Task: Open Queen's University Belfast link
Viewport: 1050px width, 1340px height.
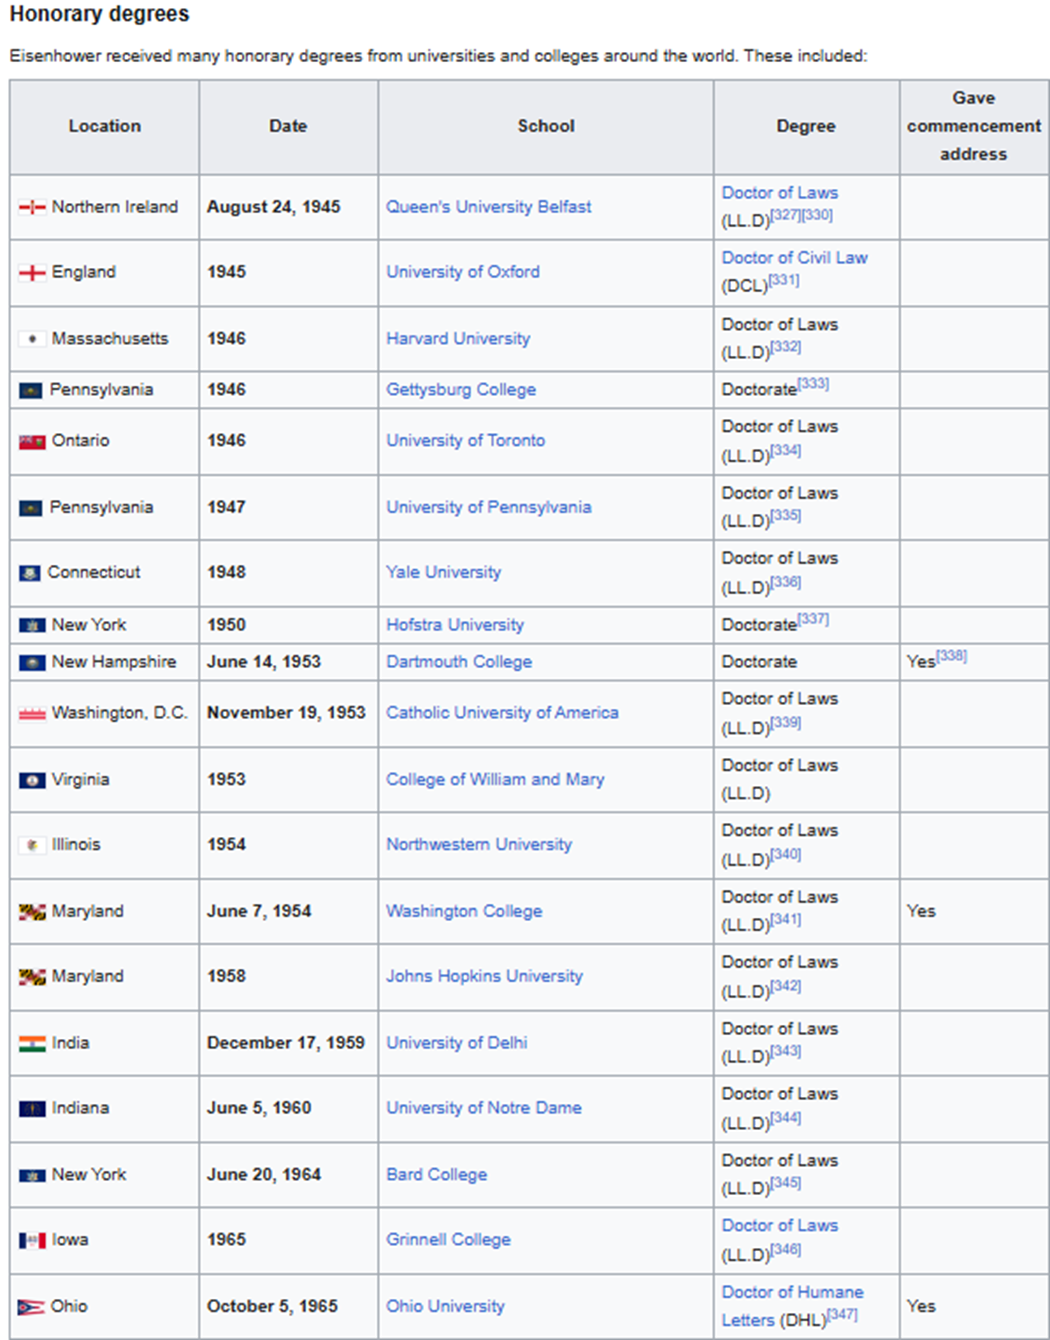Action: tap(488, 207)
